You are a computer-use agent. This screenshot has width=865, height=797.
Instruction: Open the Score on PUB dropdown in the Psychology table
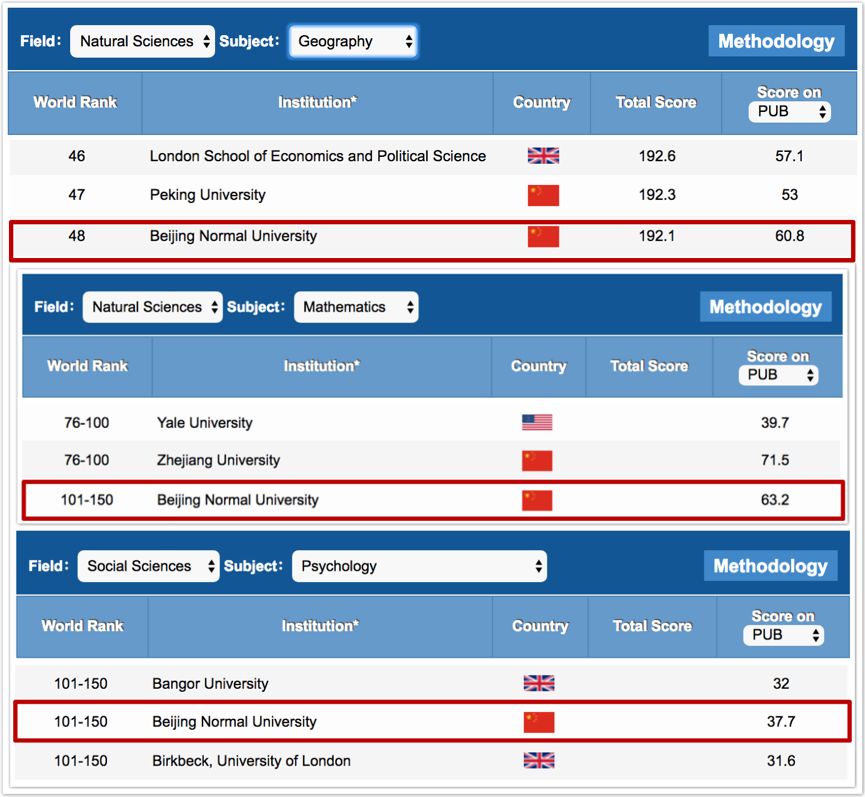[783, 635]
